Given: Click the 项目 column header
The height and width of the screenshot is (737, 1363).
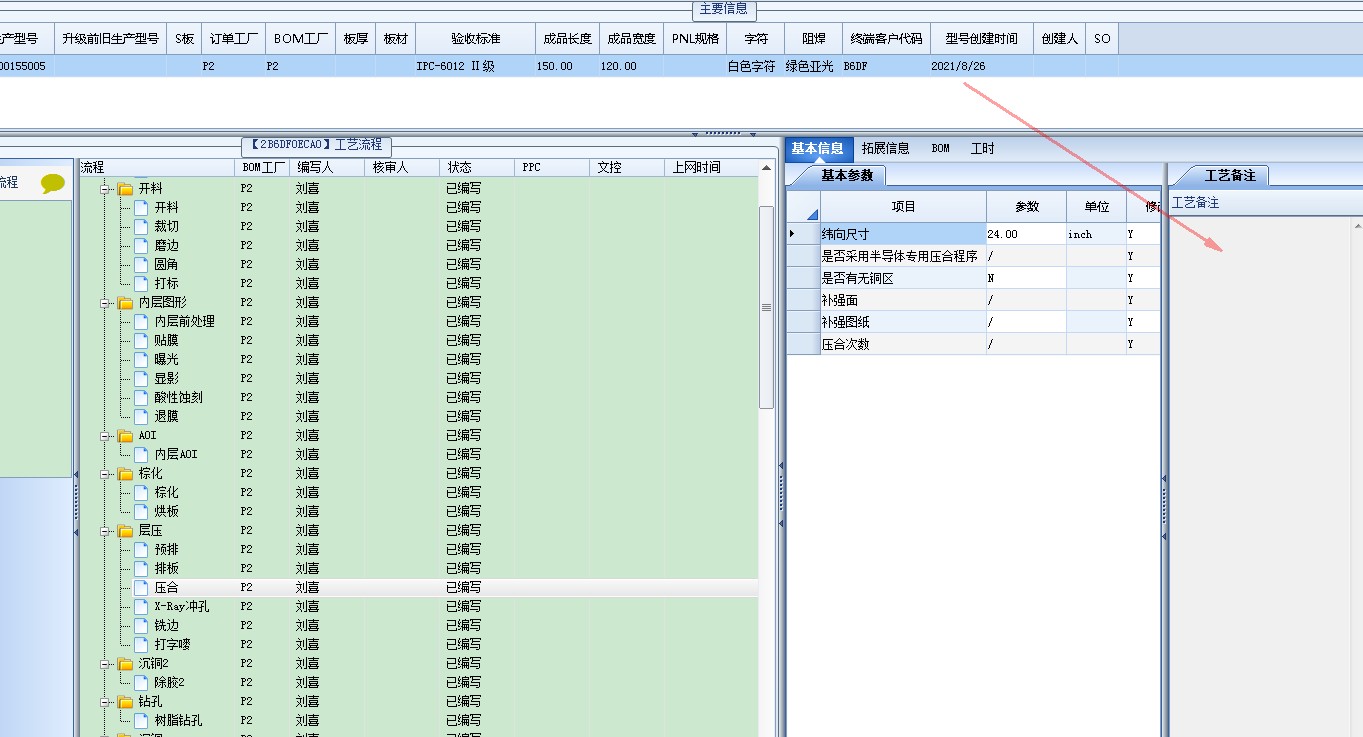Looking at the screenshot, I should click(903, 206).
